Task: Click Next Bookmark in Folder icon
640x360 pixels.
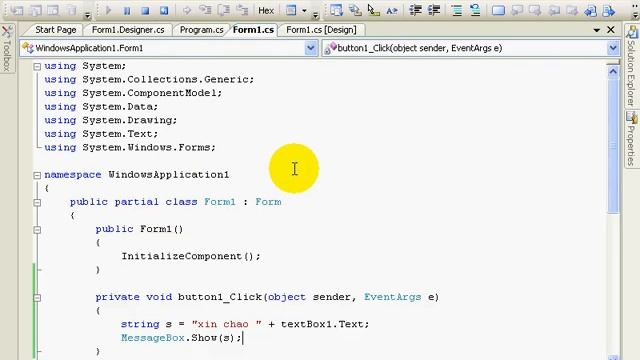Action: tap(572, 11)
